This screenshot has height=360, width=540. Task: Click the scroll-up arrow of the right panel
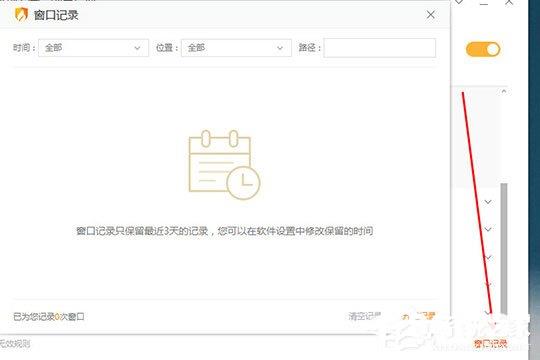[504, 91]
